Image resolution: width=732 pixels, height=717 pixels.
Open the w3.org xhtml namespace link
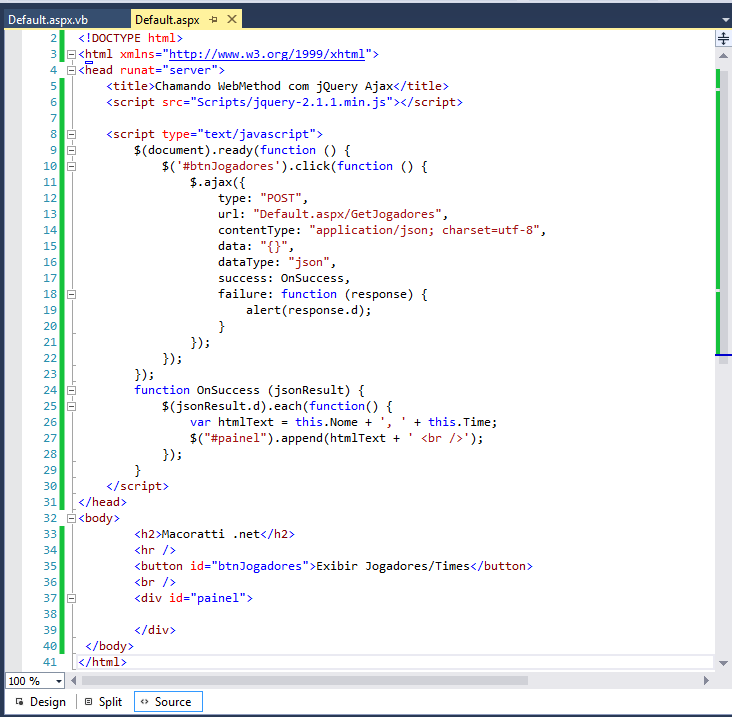[x=267, y=54]
